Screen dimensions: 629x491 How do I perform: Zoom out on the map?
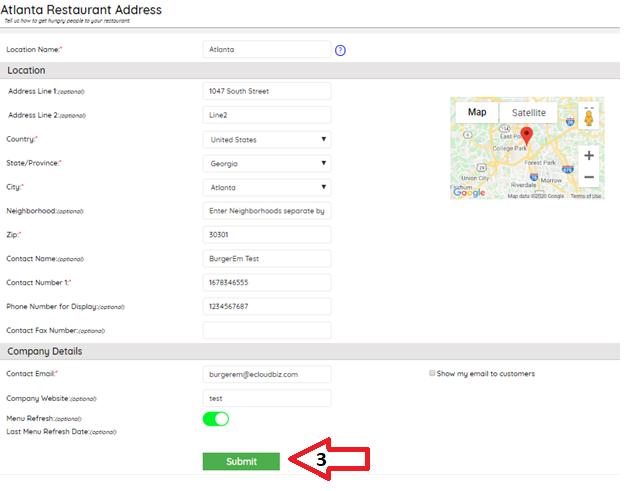coord(589,177)
